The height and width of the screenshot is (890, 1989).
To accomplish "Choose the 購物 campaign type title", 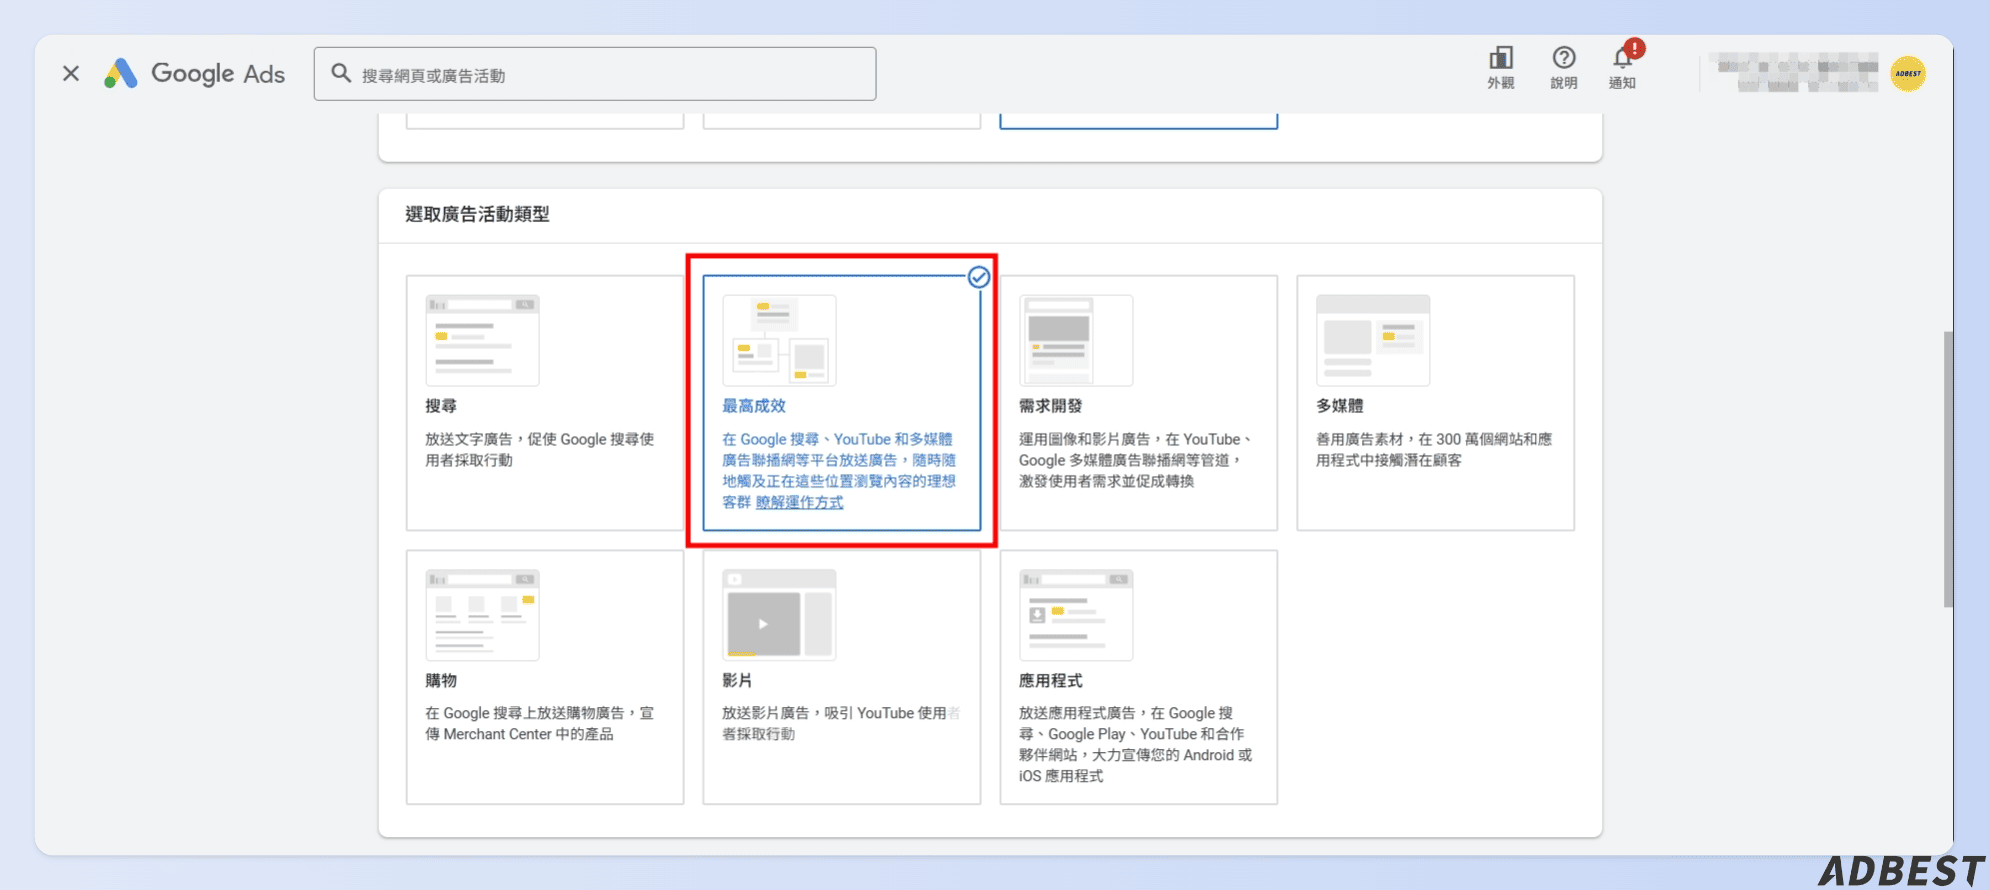I will (x=441, y=680).
